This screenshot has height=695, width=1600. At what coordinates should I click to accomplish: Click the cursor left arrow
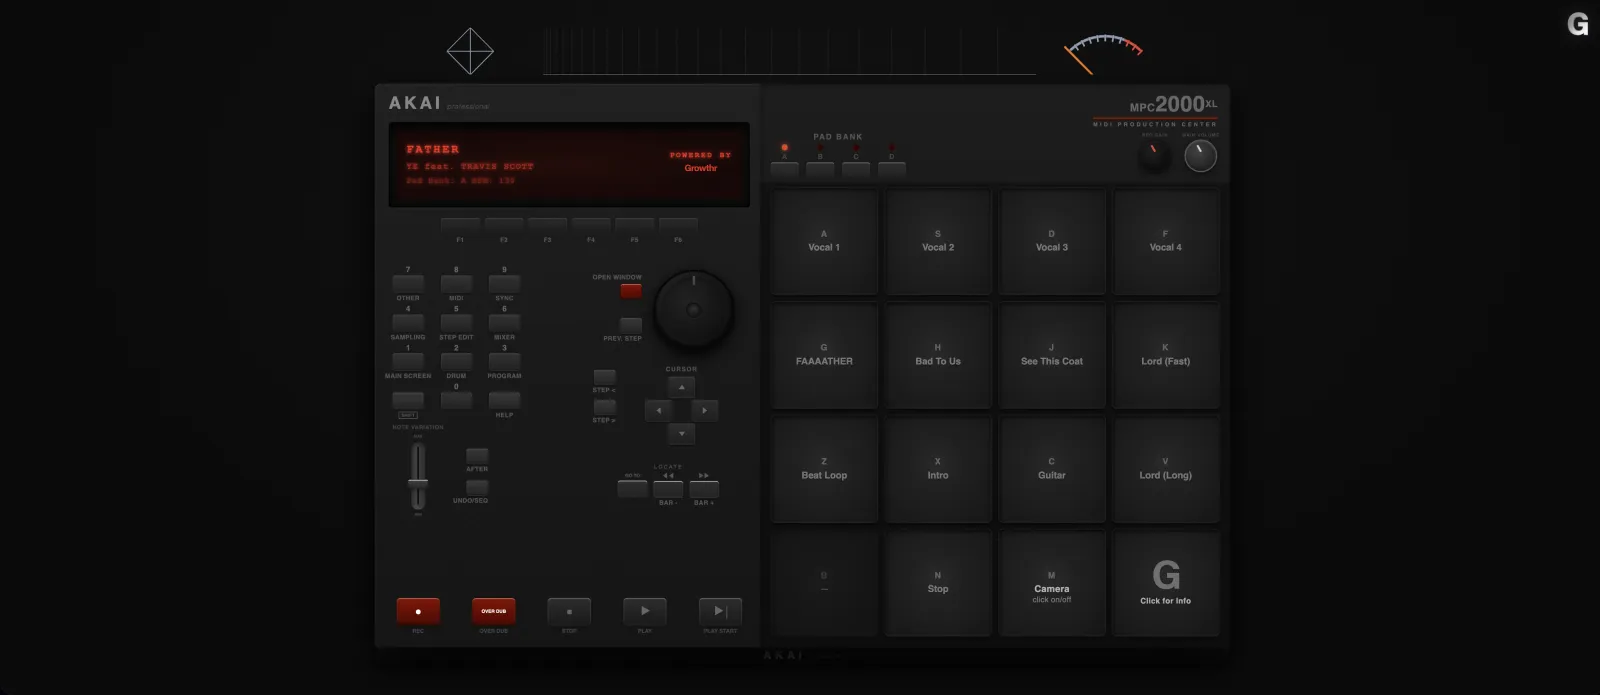click(x=658, y=410)
